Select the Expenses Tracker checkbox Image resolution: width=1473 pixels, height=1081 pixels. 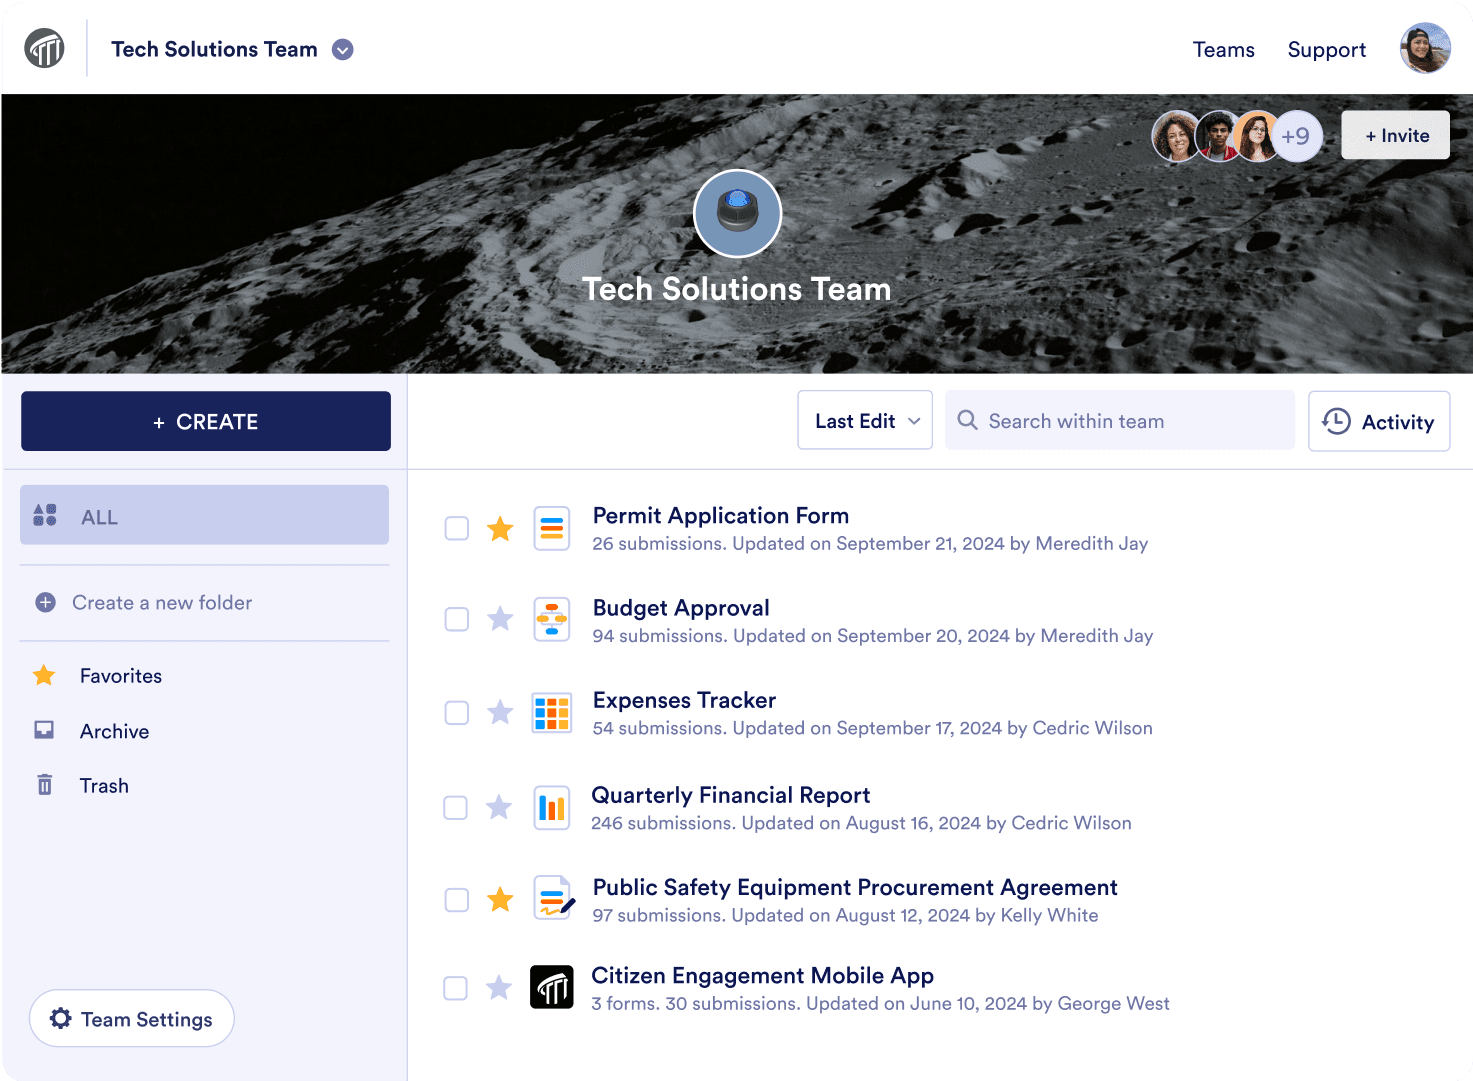[457, 713]
